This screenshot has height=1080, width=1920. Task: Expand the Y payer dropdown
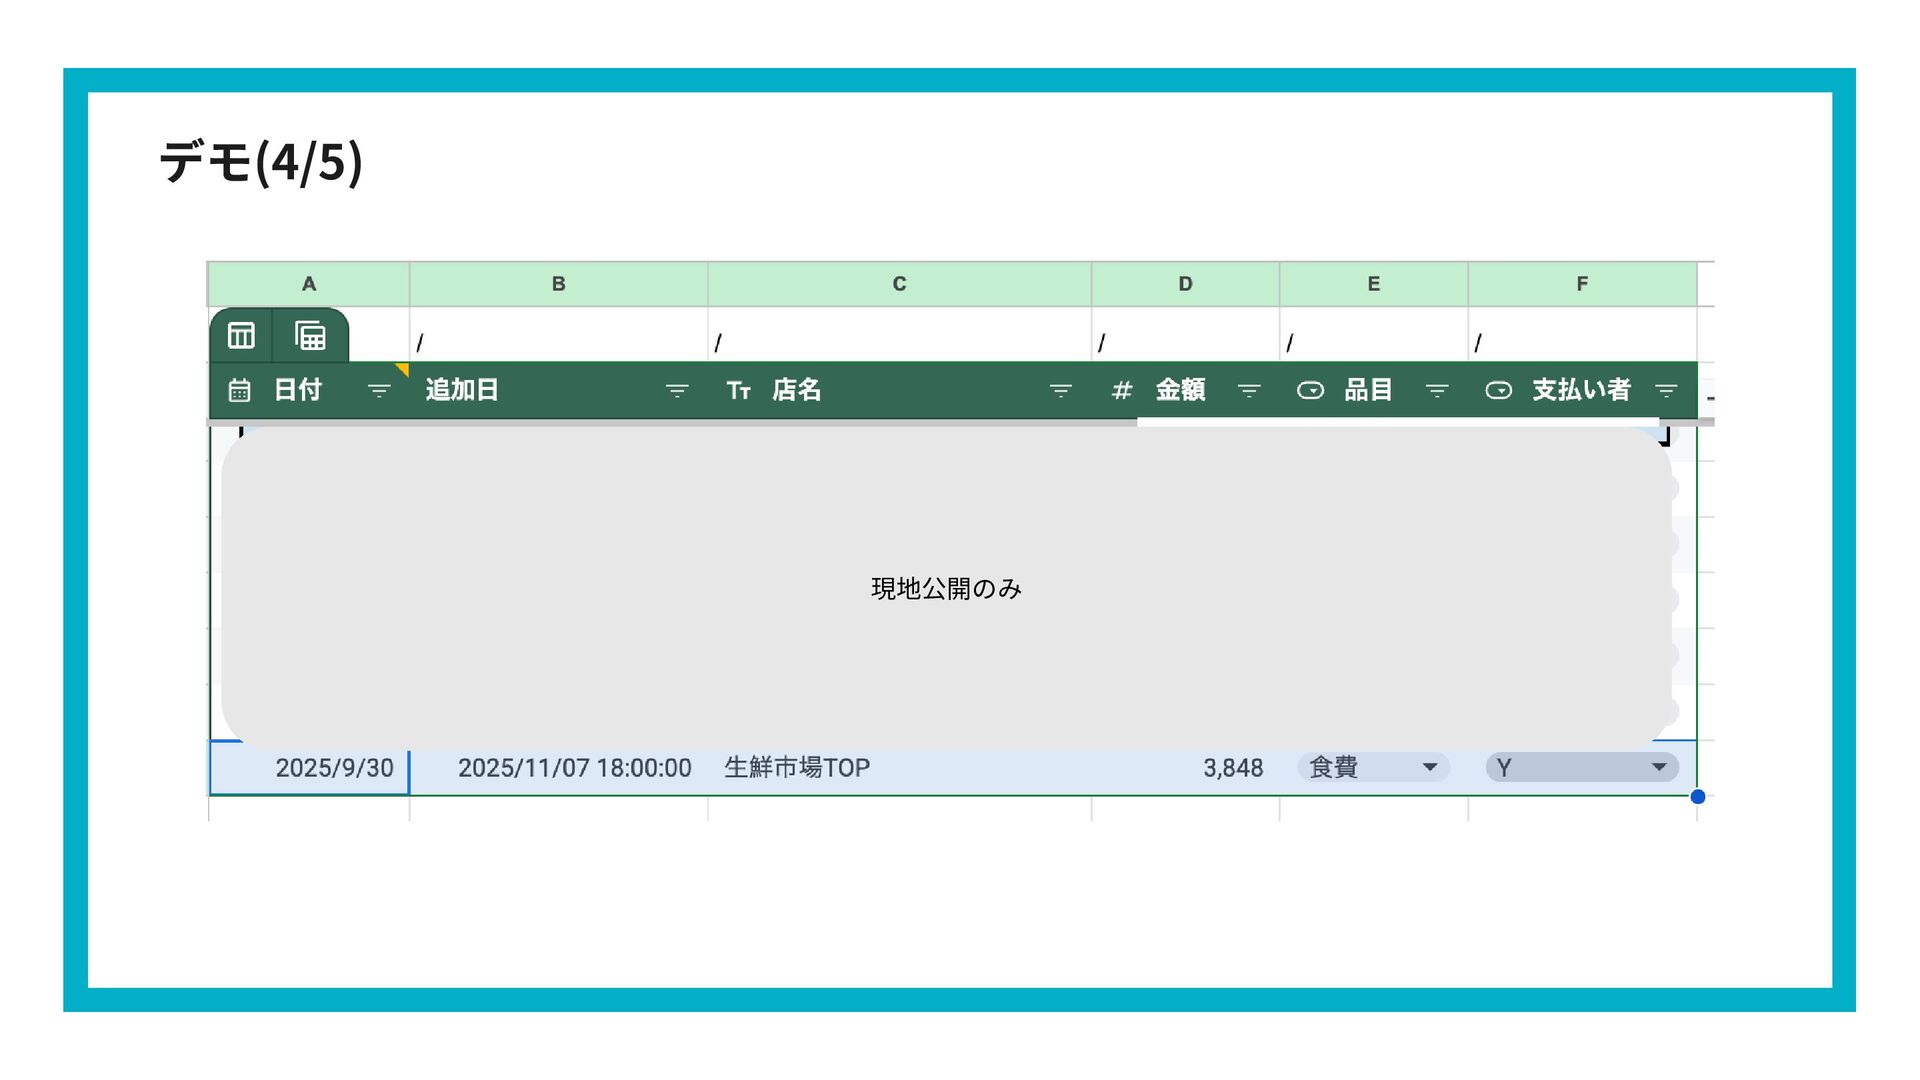click(1659, 767)
